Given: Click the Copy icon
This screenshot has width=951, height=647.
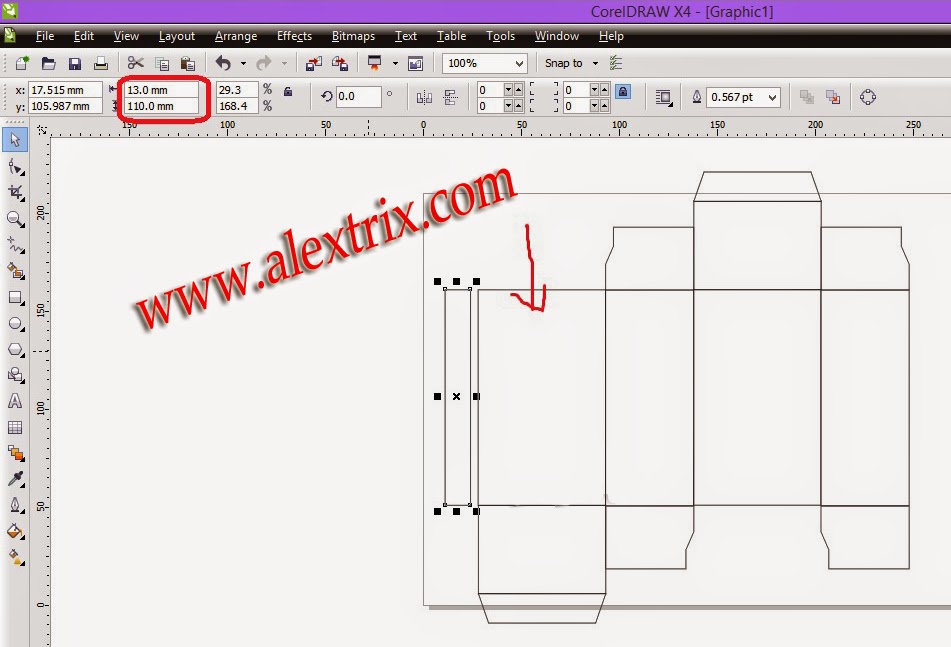Looking at the screenshot, I should [162, 64].
